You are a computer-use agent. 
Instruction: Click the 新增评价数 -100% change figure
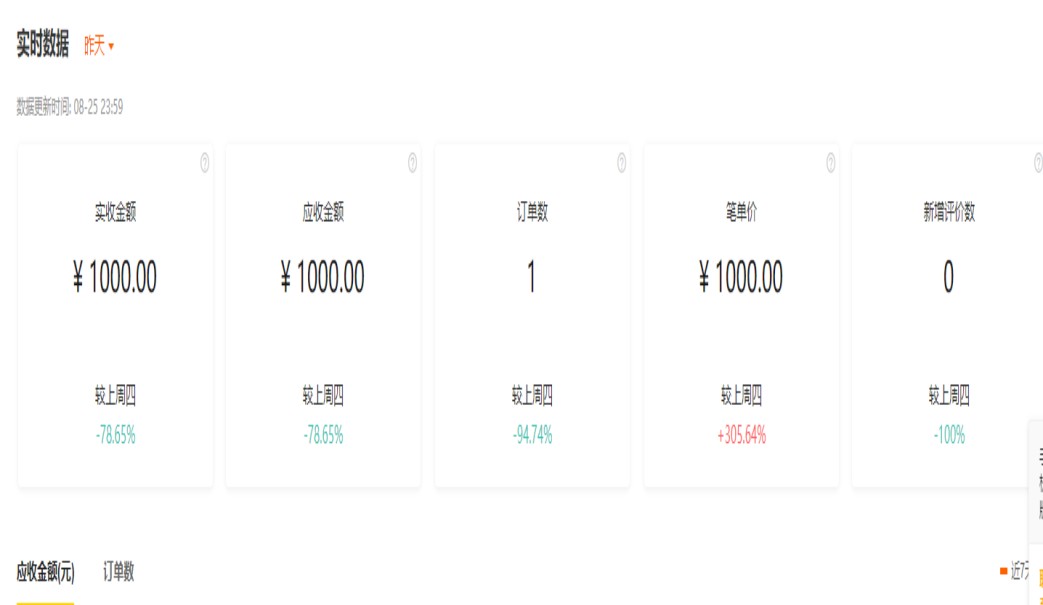(x=948, y=435)
